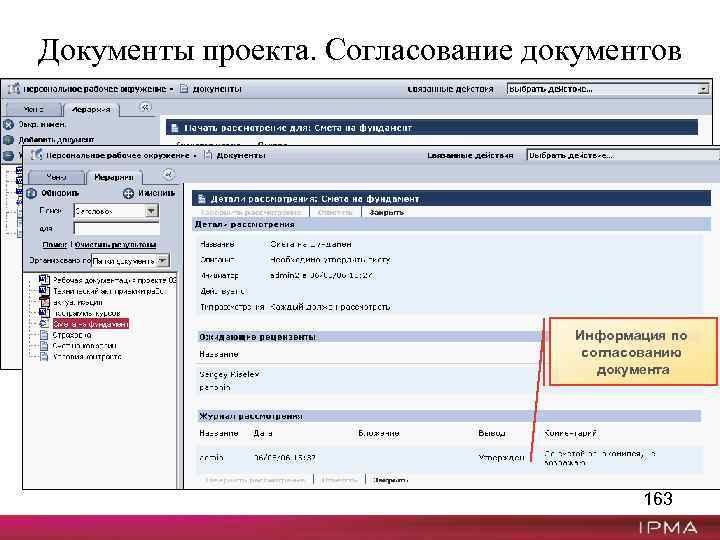This screenshot has height=540, width=720.
Task: Click Word icon of fourth tree document
Action: (44, 313)
